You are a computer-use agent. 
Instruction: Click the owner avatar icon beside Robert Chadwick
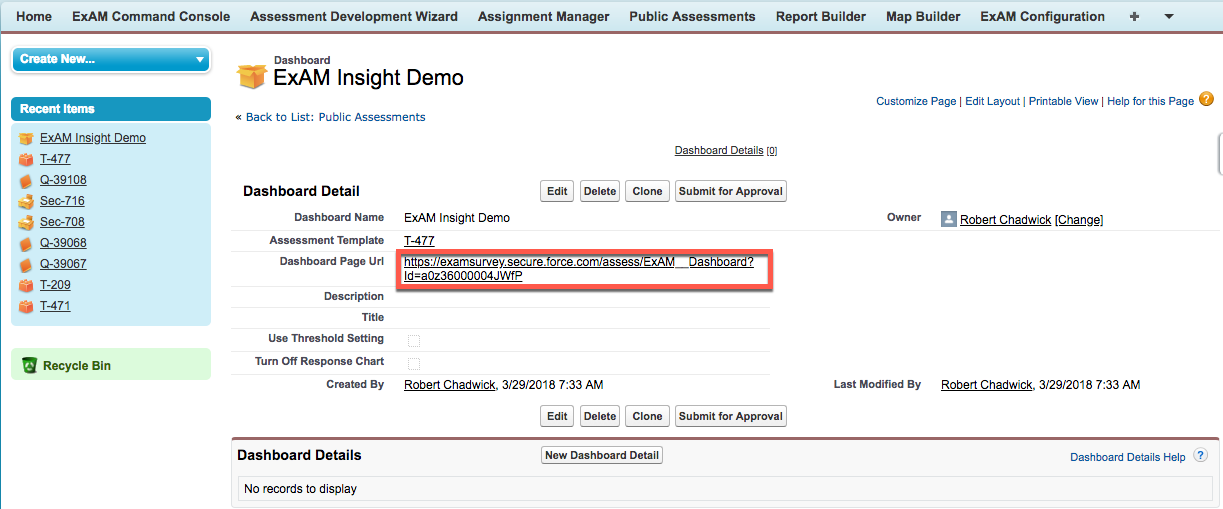[949, 219]
